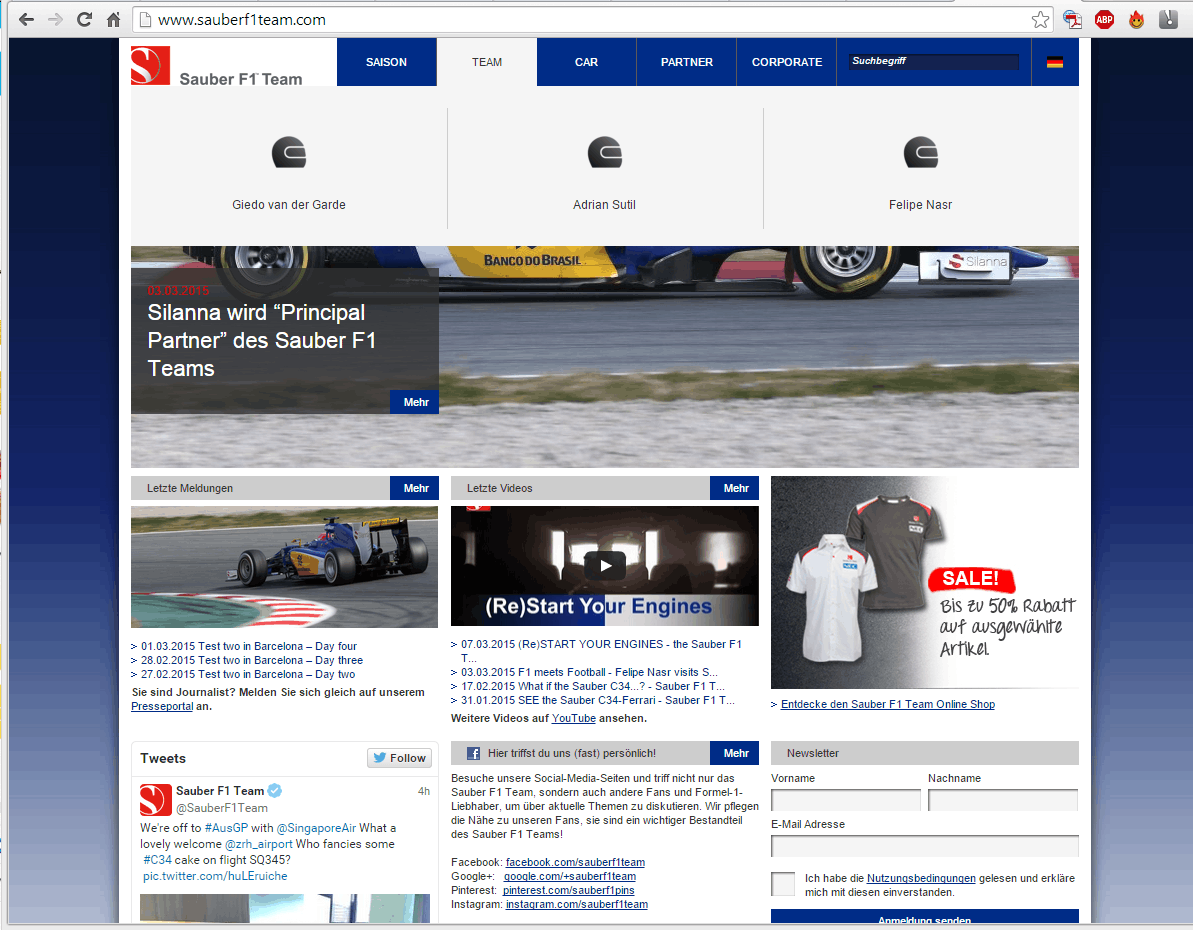Click the Anmeldung senden button
This screenshot has height=930, width=1193.
coord(924,918)
